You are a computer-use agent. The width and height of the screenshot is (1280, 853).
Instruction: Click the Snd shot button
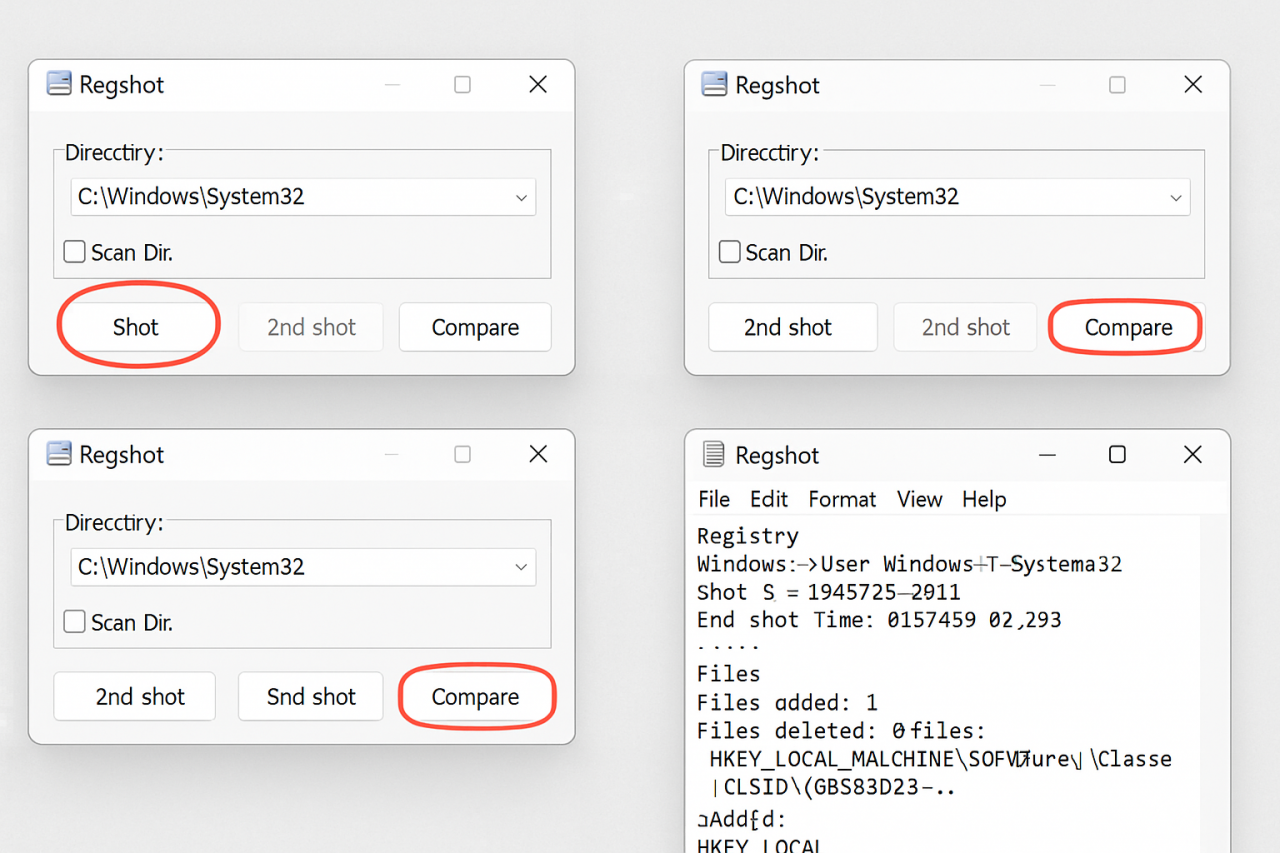coord(311,696)
